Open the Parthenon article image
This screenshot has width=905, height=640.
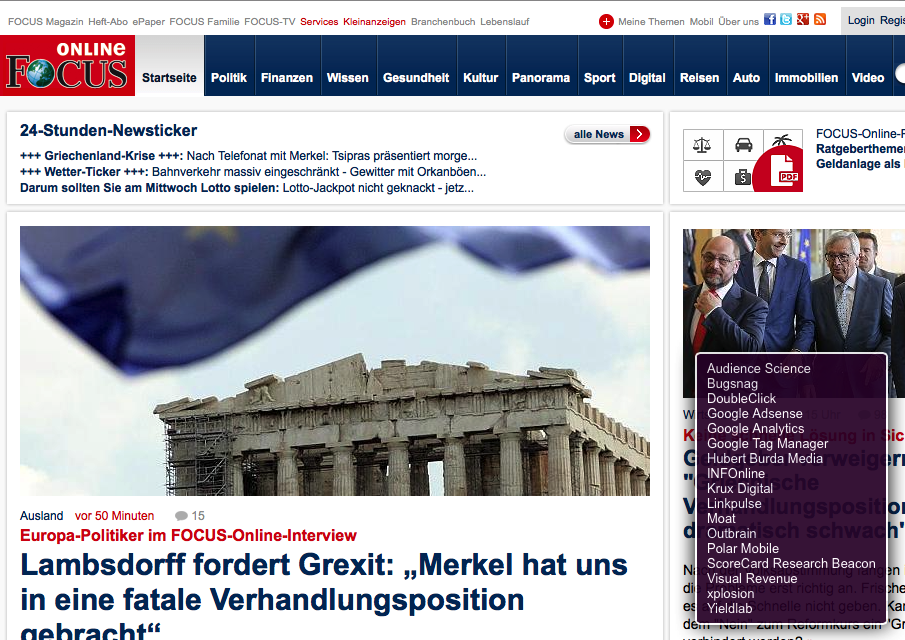click(335, 361)
